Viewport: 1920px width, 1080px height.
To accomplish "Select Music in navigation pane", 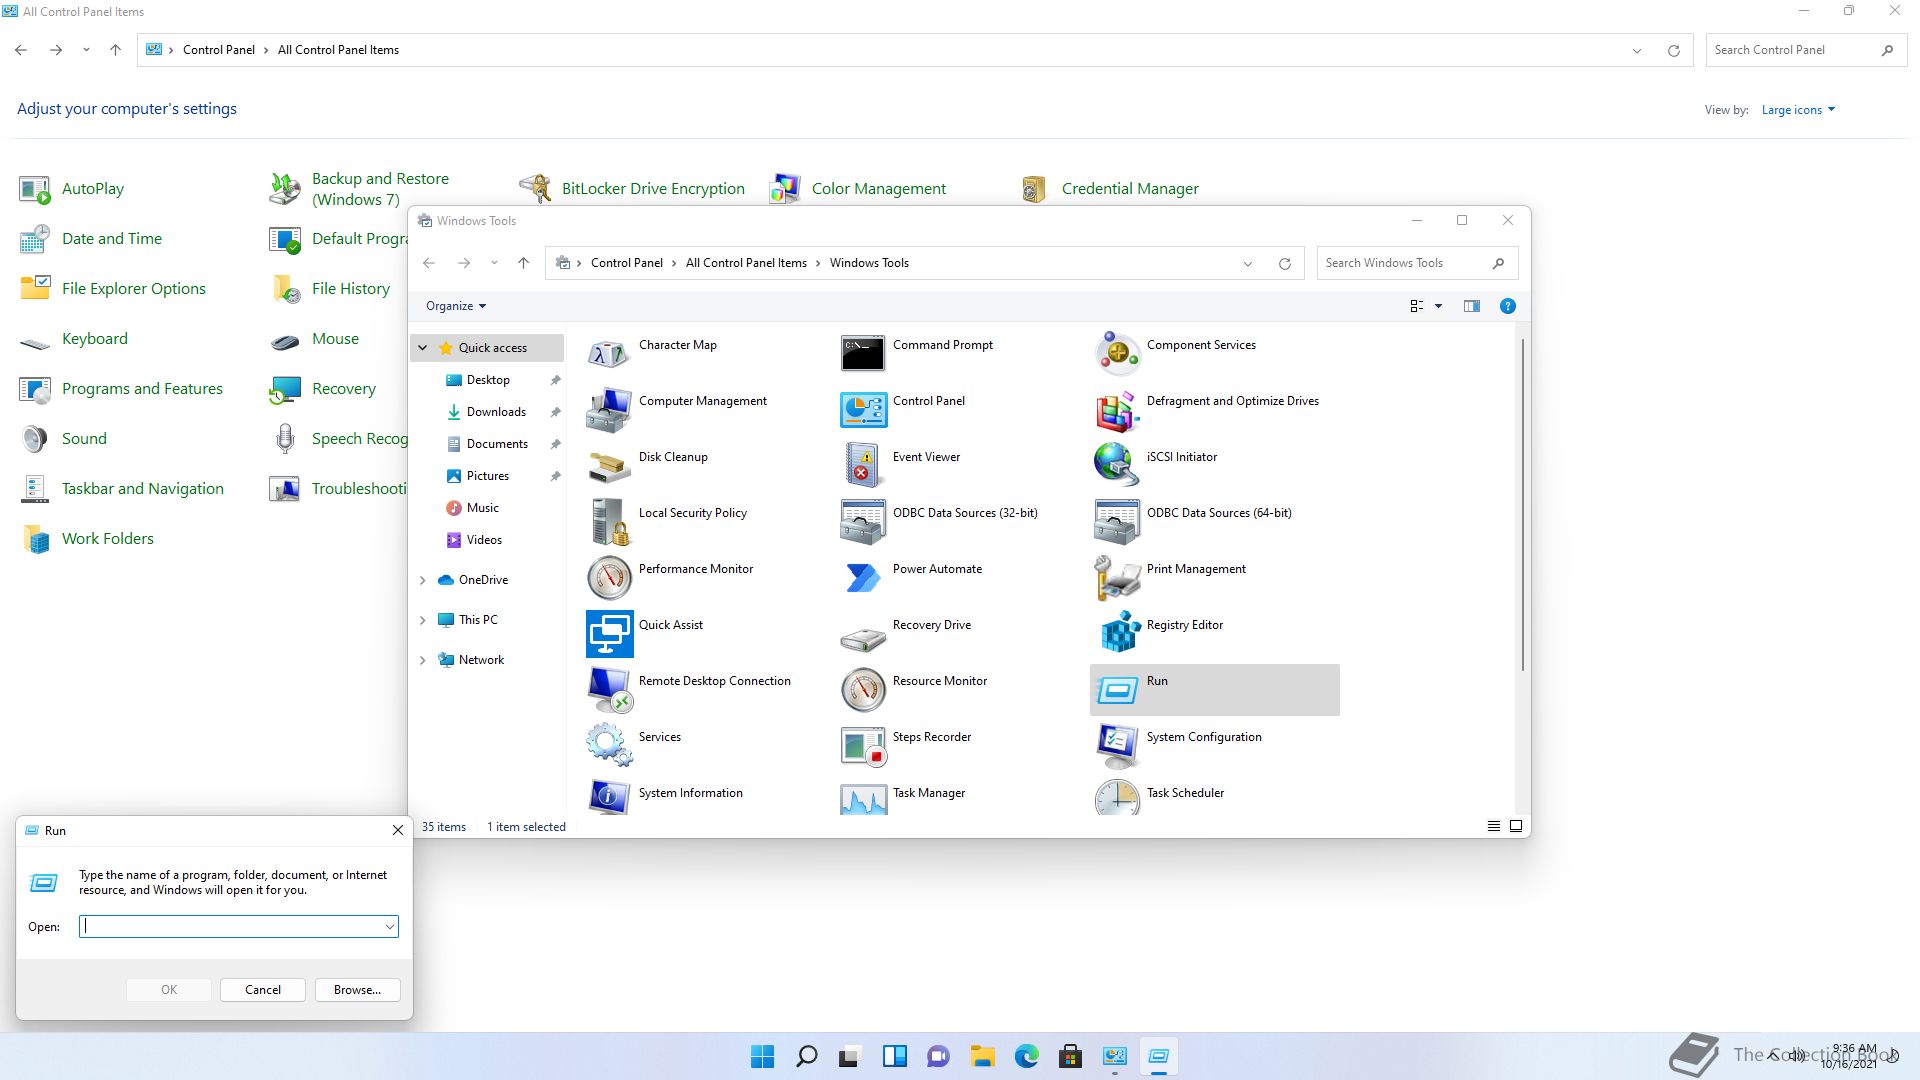I will 482,508.
